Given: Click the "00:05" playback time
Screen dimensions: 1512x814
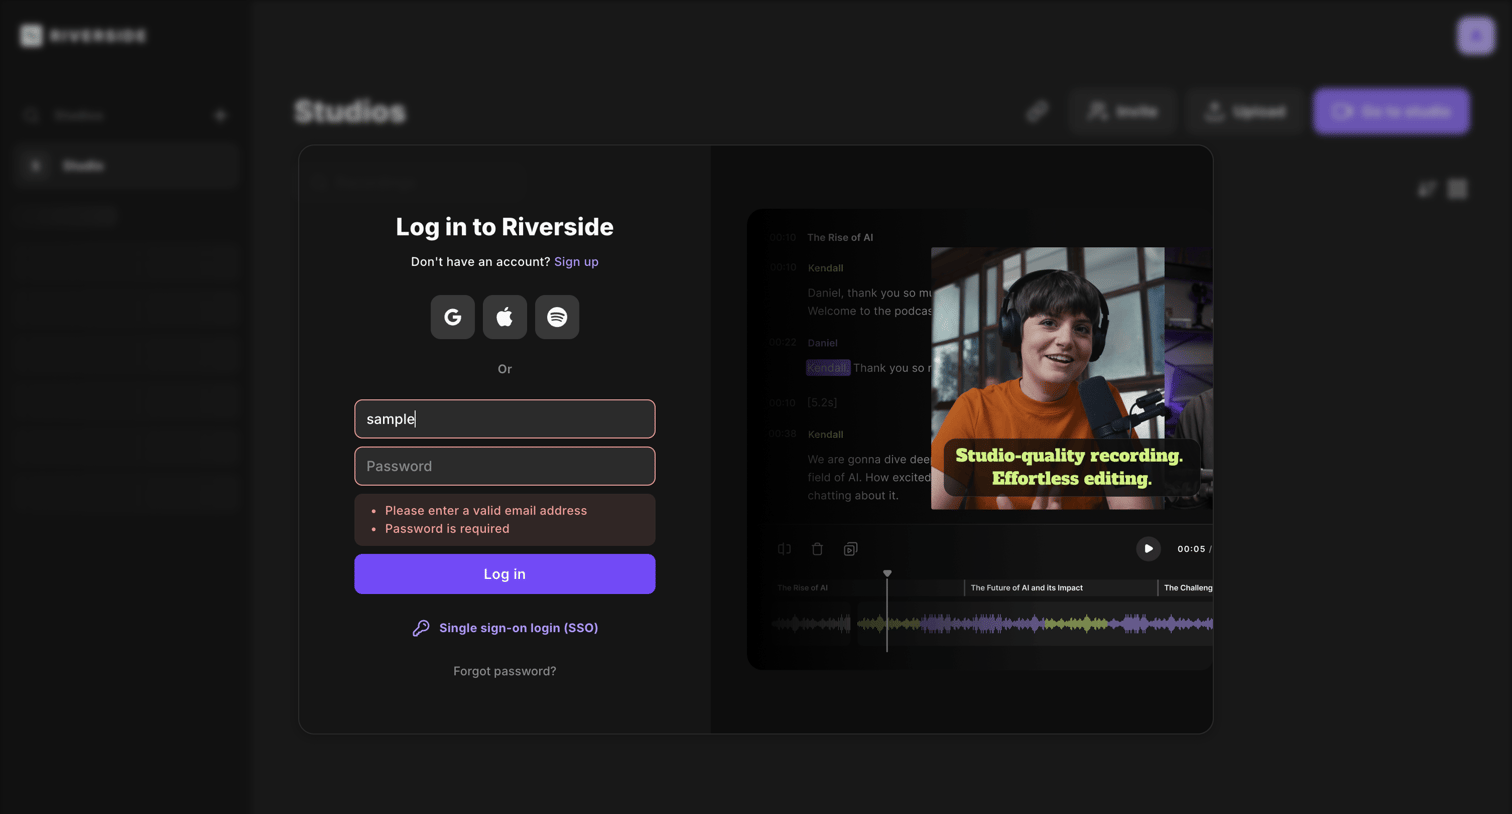Looking at the screenshot, I should coord(1191,549).
